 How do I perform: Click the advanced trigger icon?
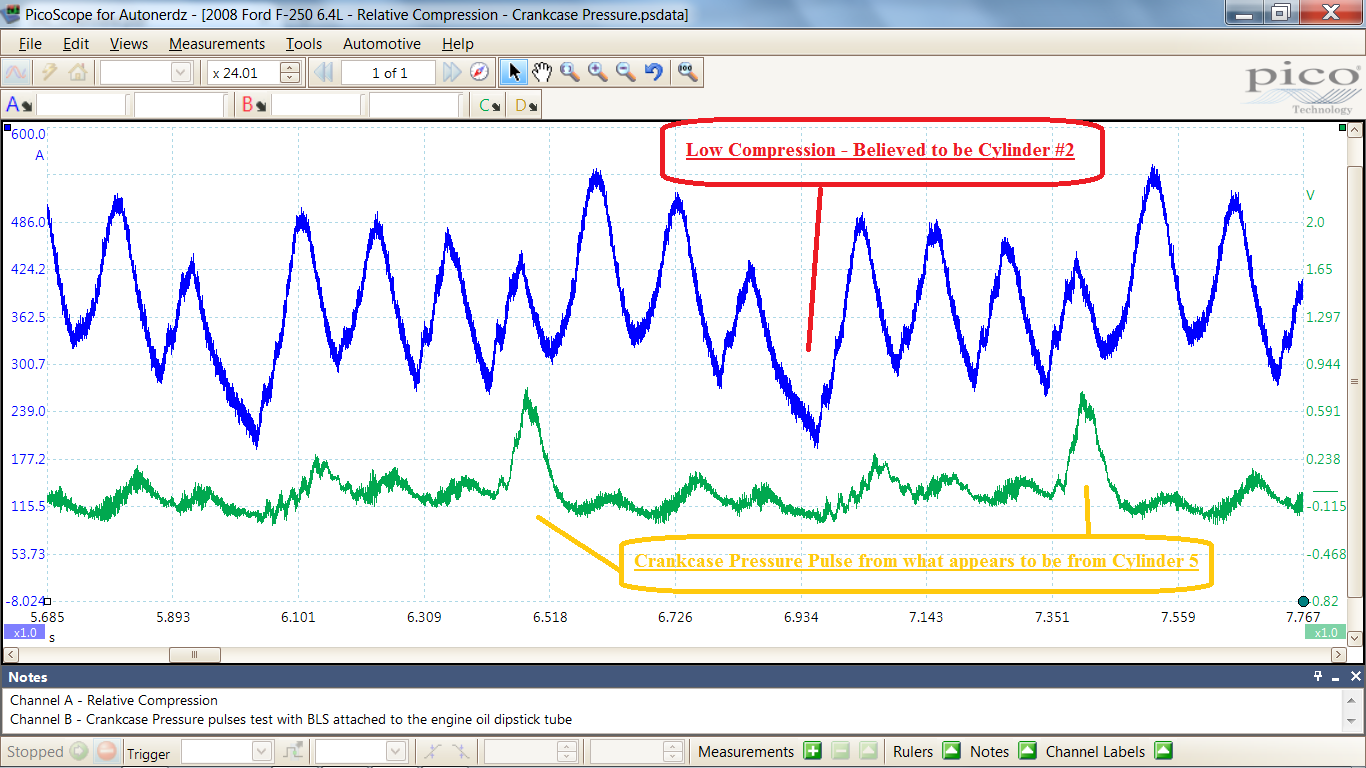pos(293,752)
